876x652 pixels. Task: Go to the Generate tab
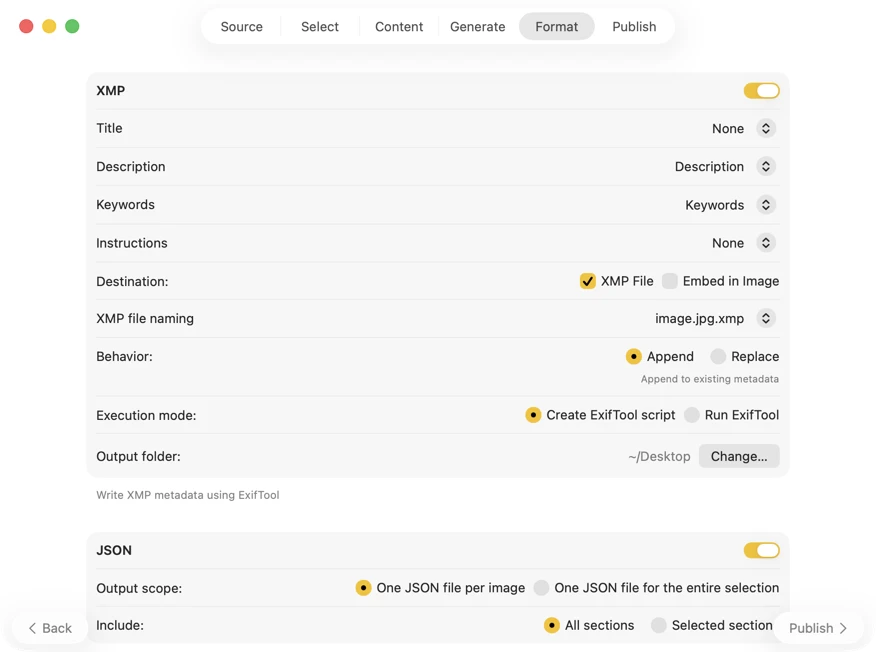pos(477,27)
